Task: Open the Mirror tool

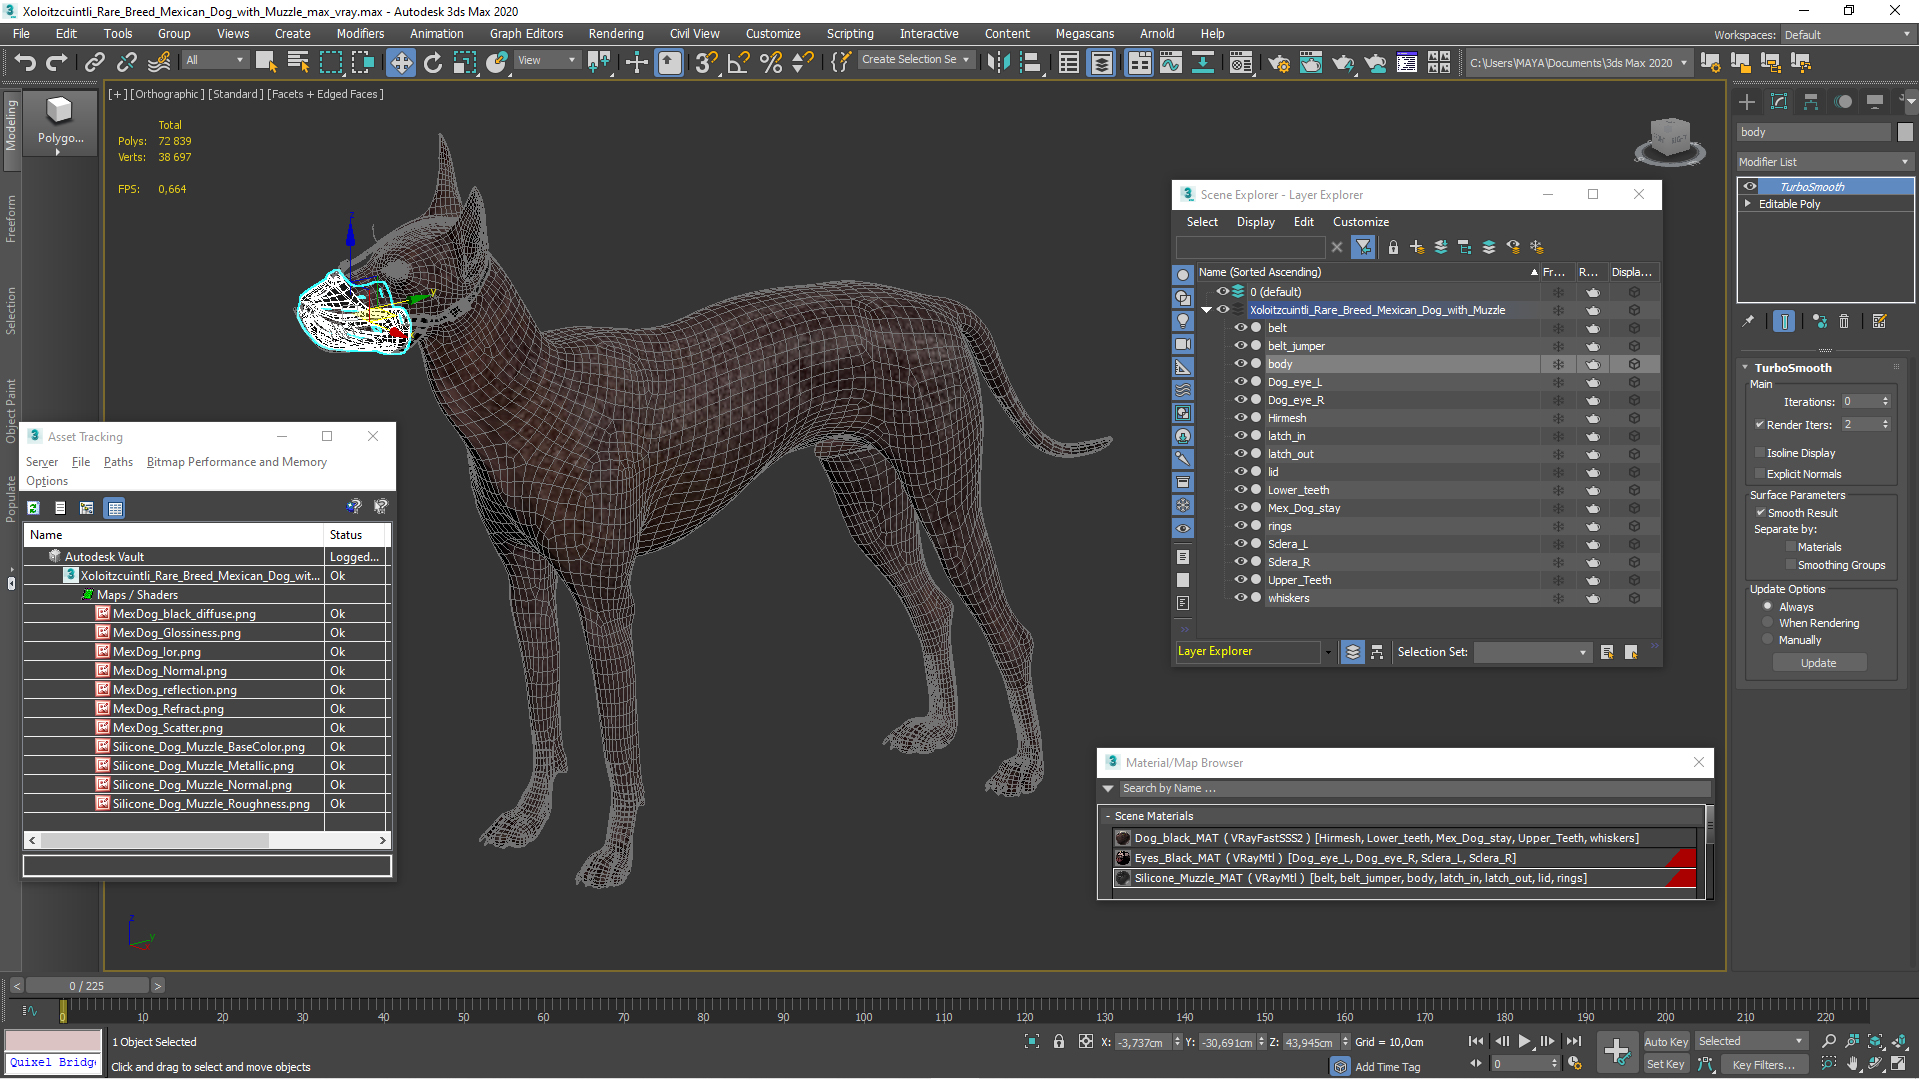Action: (998, 63)
